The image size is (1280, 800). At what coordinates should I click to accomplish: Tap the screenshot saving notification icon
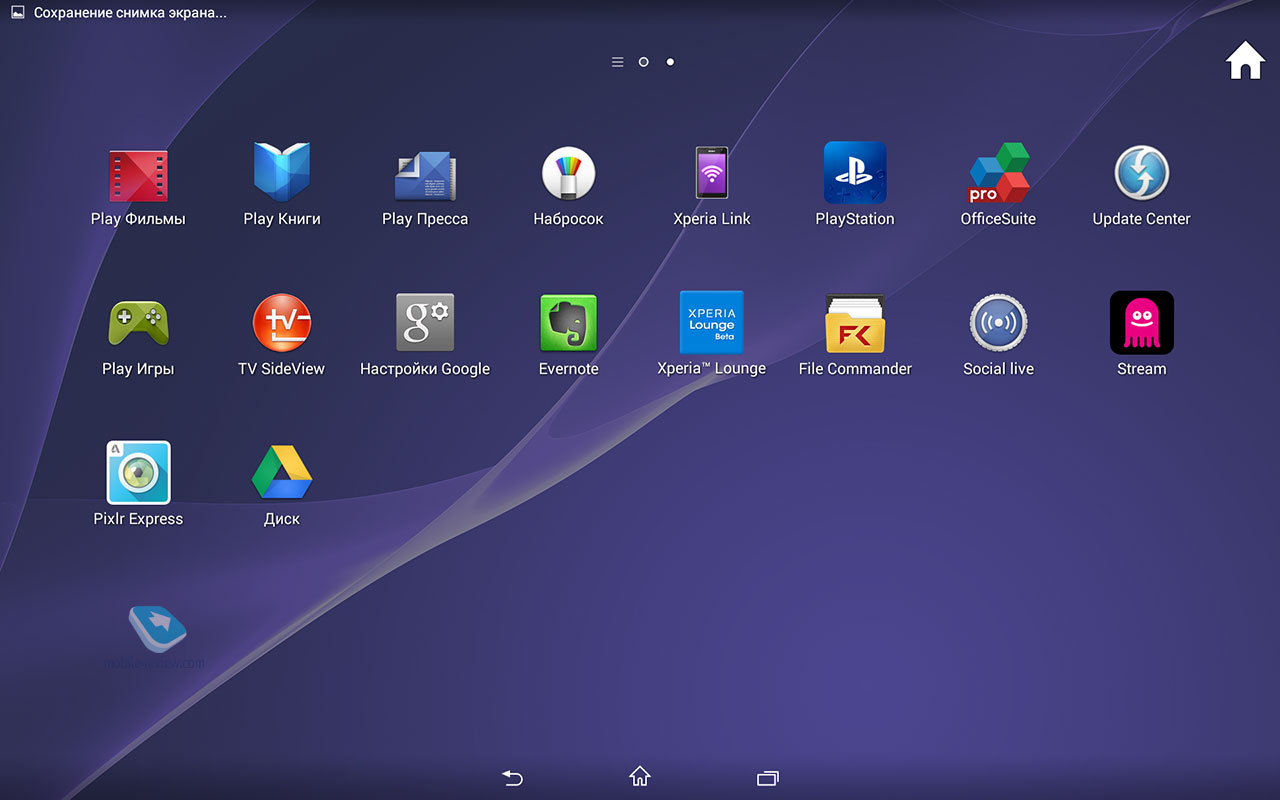click(17, 13)
